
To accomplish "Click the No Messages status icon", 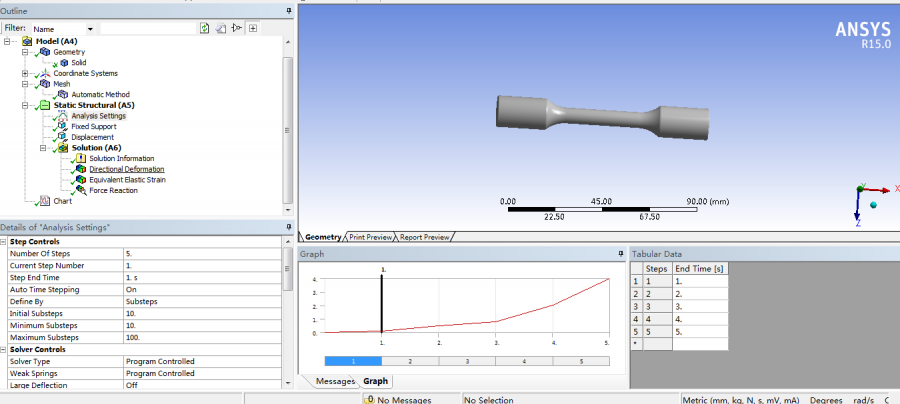I will [369, 399].
